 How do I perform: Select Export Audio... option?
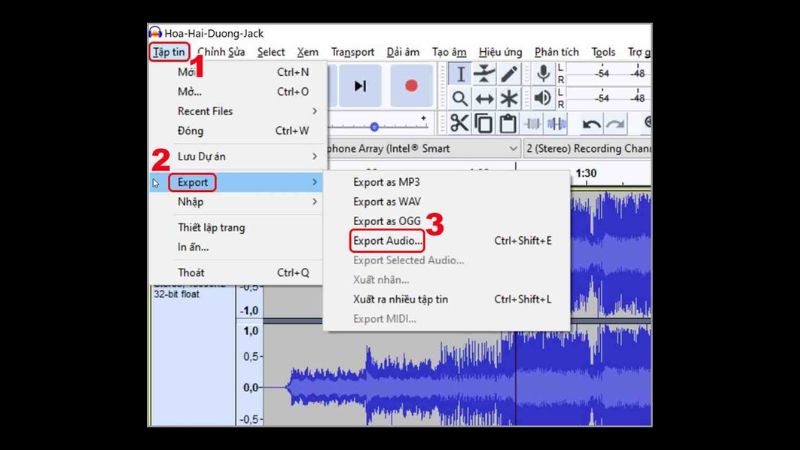point(447,240)
